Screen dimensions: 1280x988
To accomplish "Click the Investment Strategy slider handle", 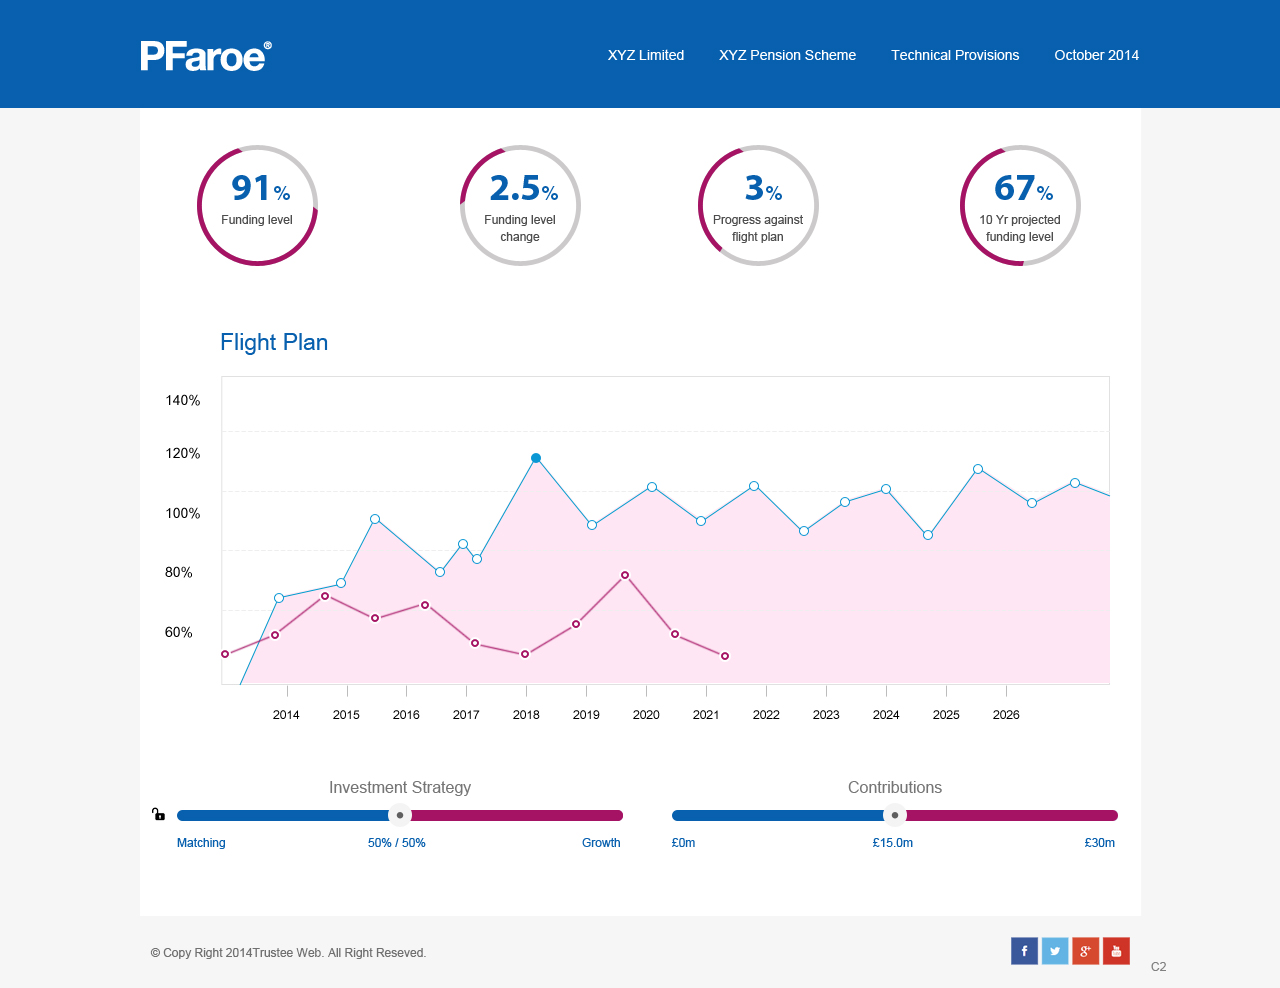I will coord(400,815).
